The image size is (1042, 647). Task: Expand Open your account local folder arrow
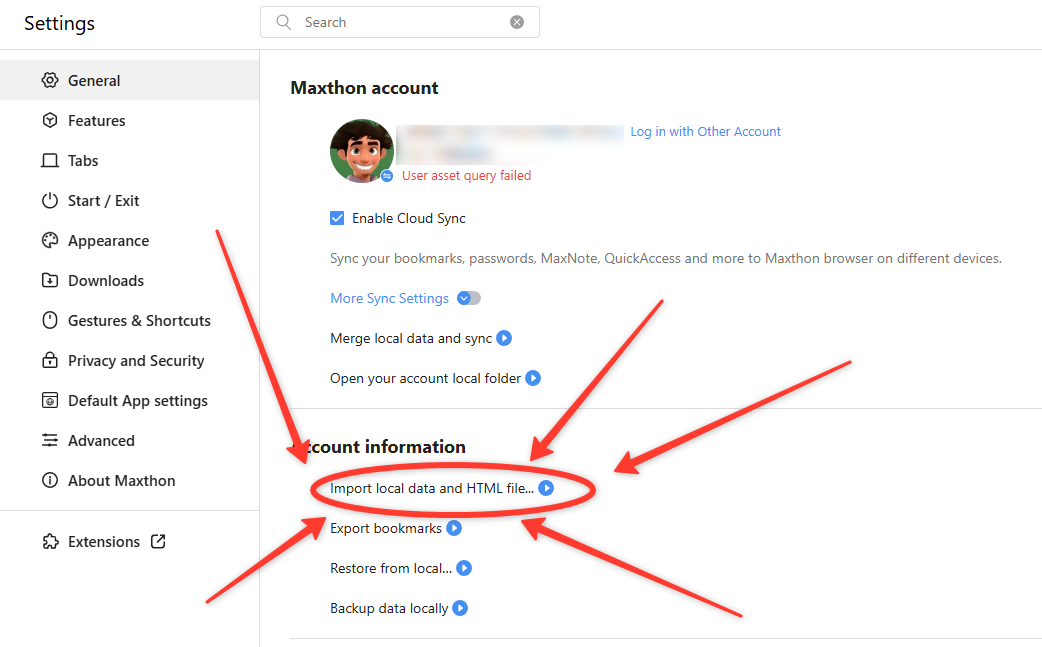click(533, 378)
